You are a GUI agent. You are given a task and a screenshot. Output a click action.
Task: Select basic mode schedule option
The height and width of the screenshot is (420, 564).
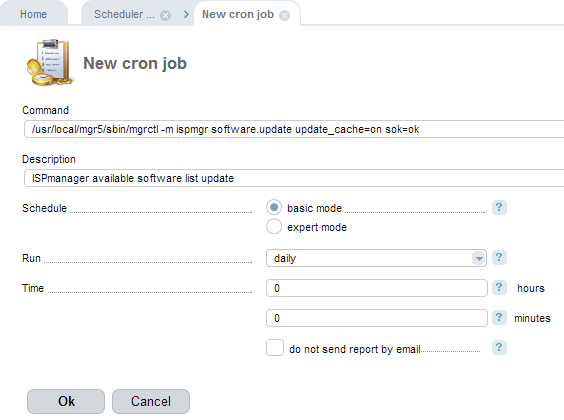click(x=274, y=207)
